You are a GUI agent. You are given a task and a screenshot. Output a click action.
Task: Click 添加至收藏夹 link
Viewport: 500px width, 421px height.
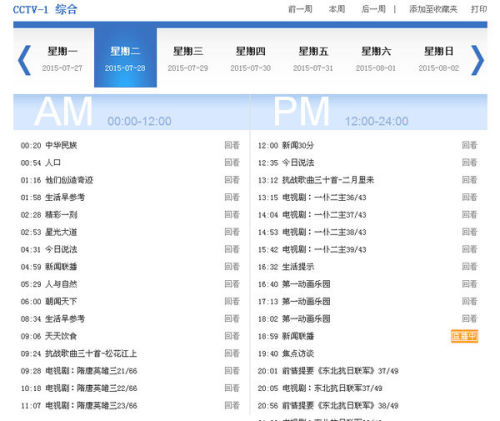coord(433,9)
